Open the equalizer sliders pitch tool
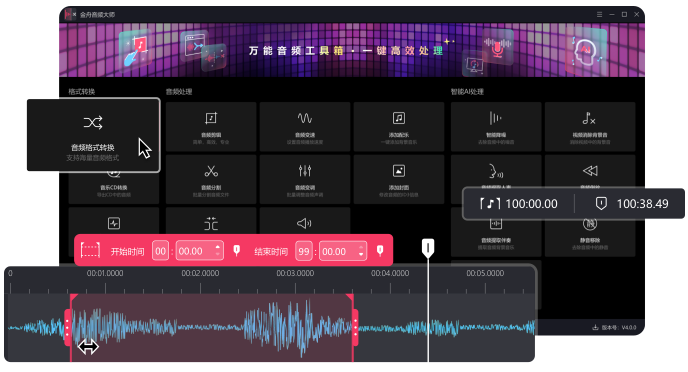 pyautogui.click(x=305, y=179)
